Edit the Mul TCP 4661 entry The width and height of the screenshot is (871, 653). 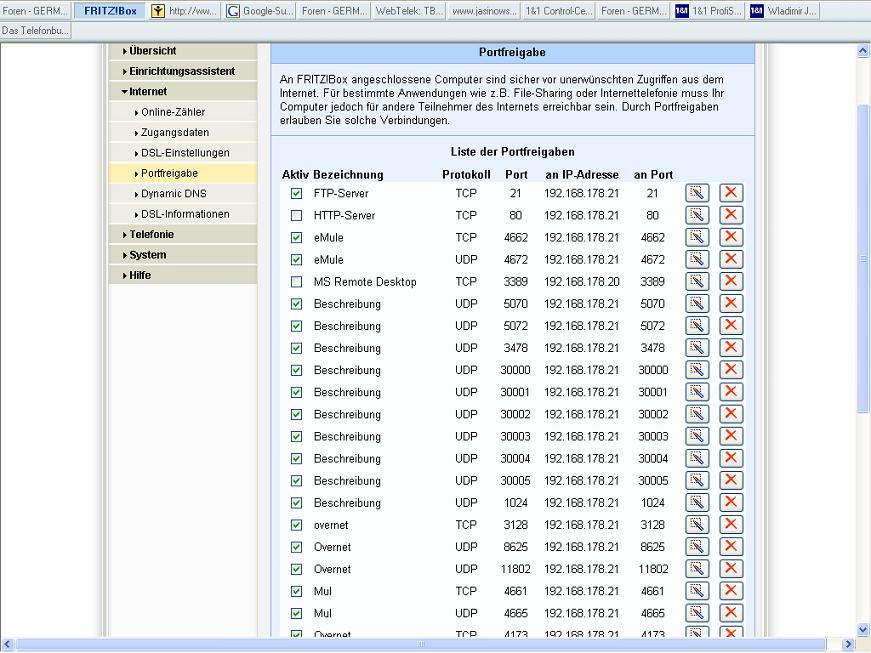tap(697, 591)
